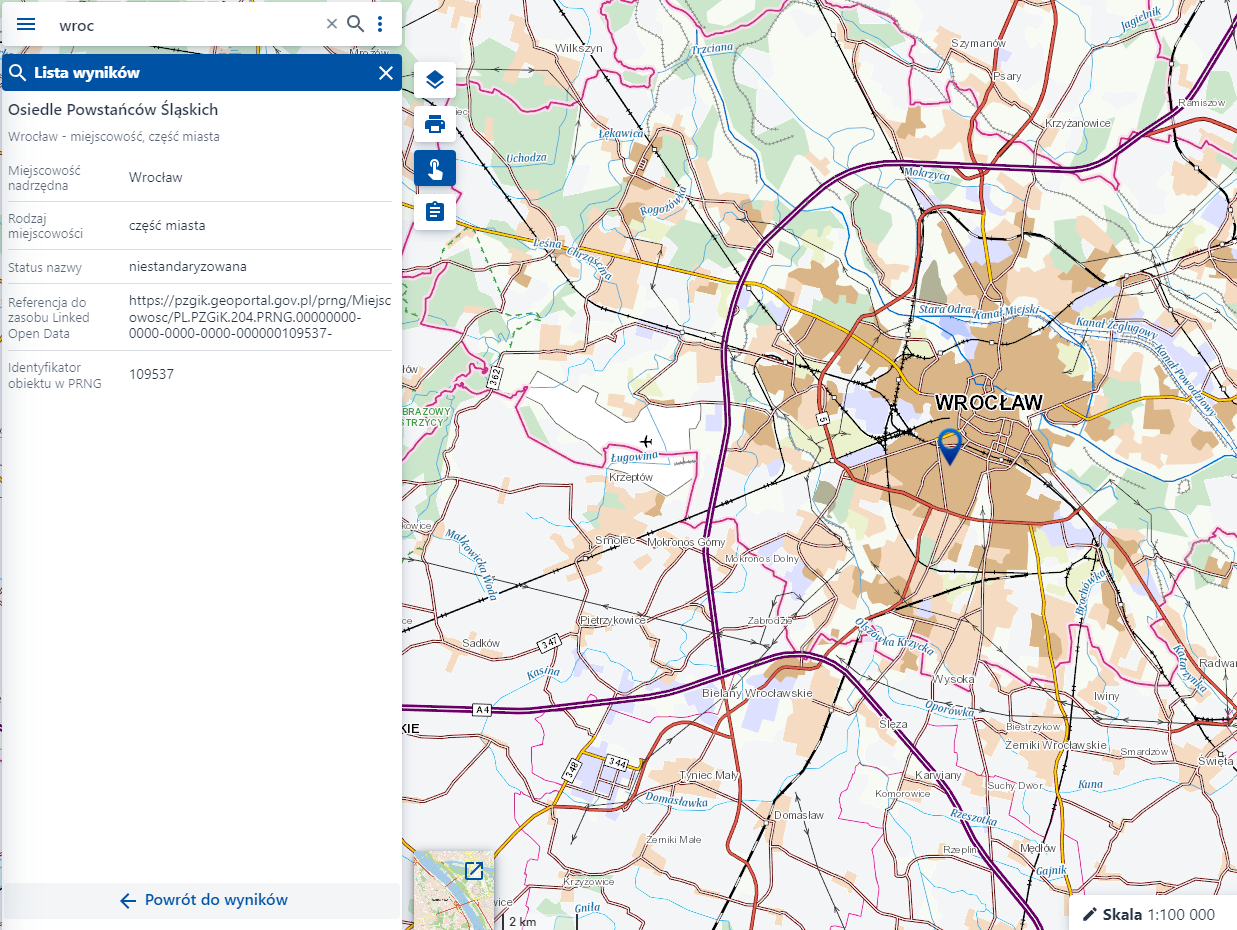Viewport: 1237px width, 930px height.
Task: Click the WROCŁAW city label
Action: click(988, 403)
